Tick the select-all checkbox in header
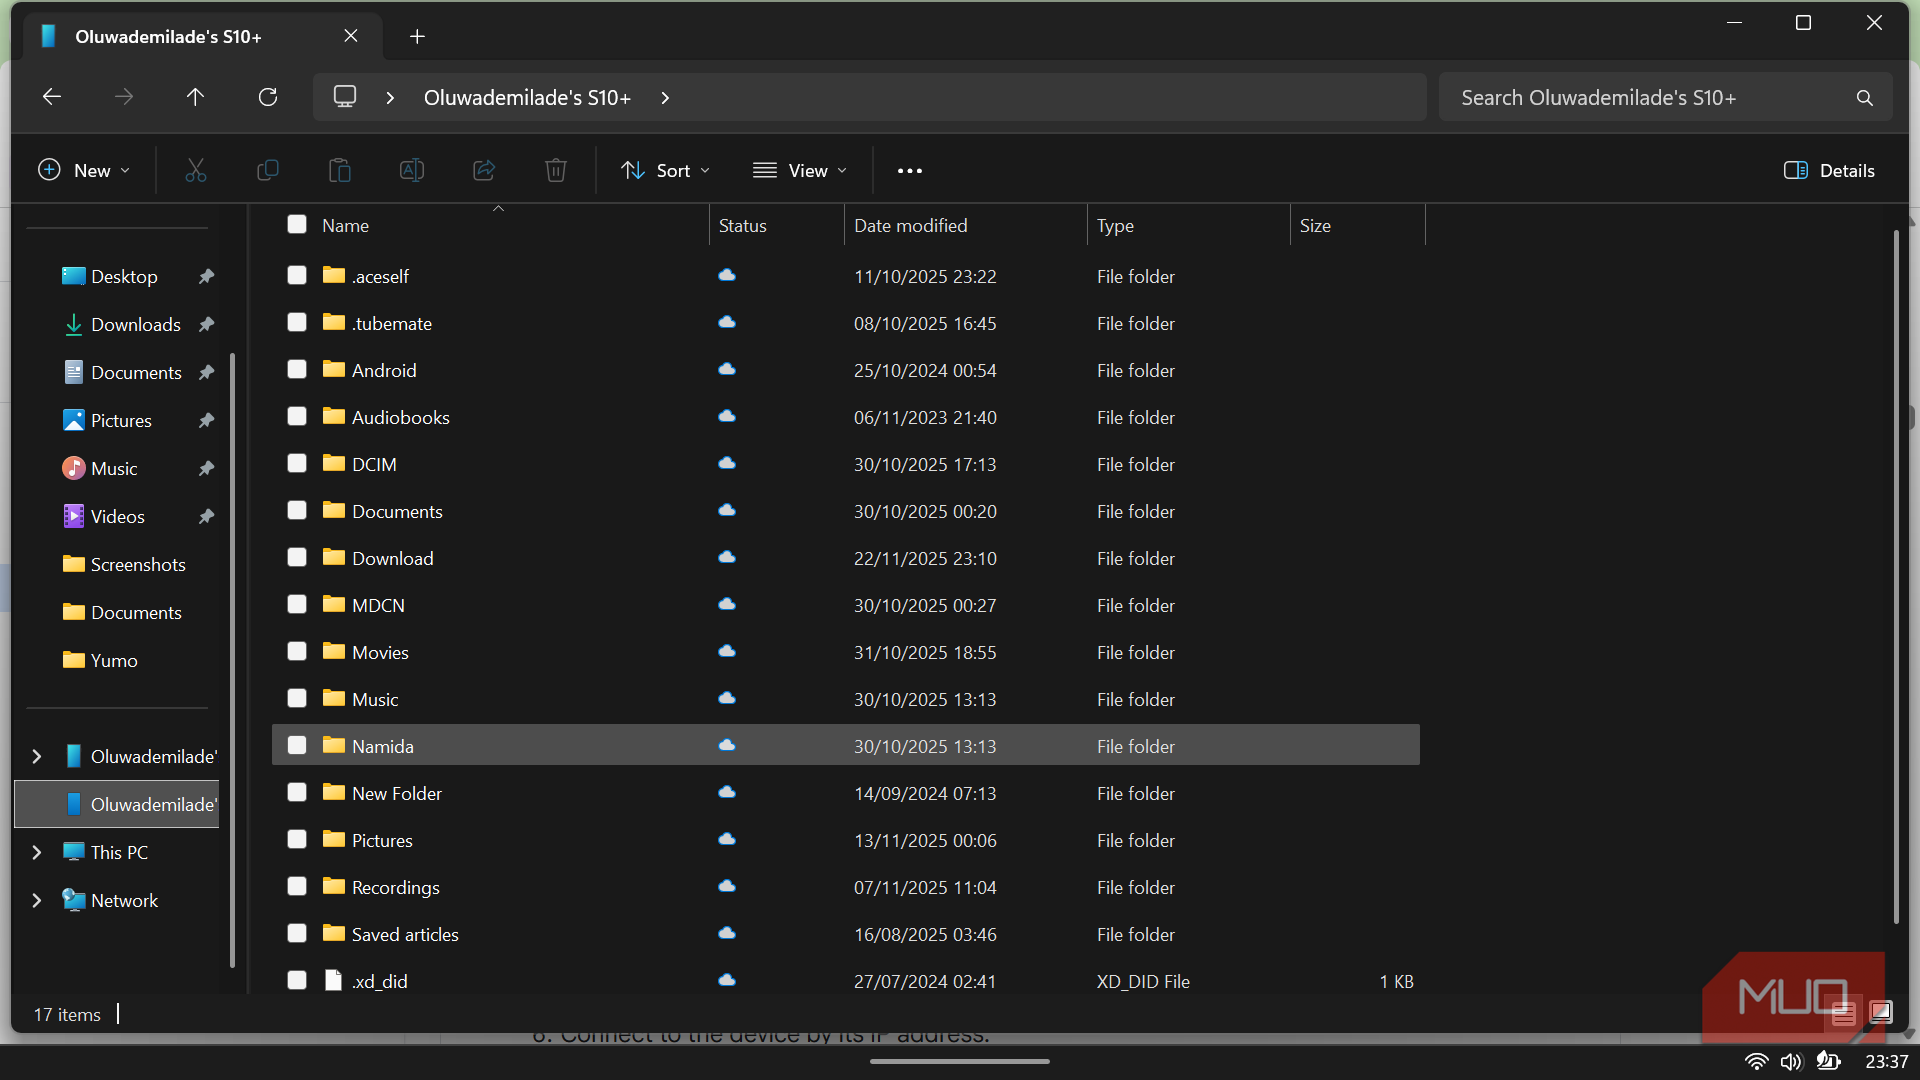This screenshot has width=1920, height=1080. (297, 225)
